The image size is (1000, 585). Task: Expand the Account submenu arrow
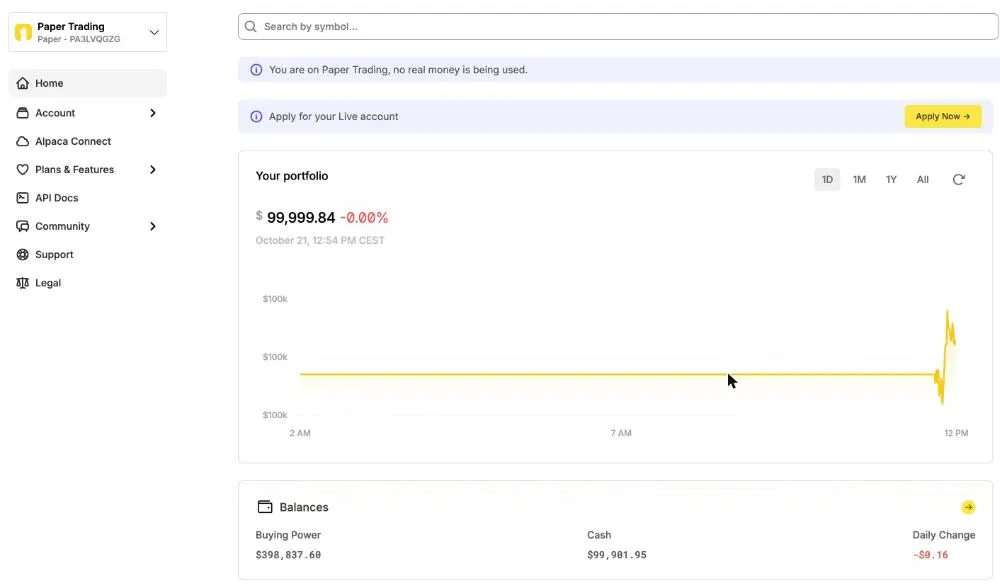click(x=152, y=113)
